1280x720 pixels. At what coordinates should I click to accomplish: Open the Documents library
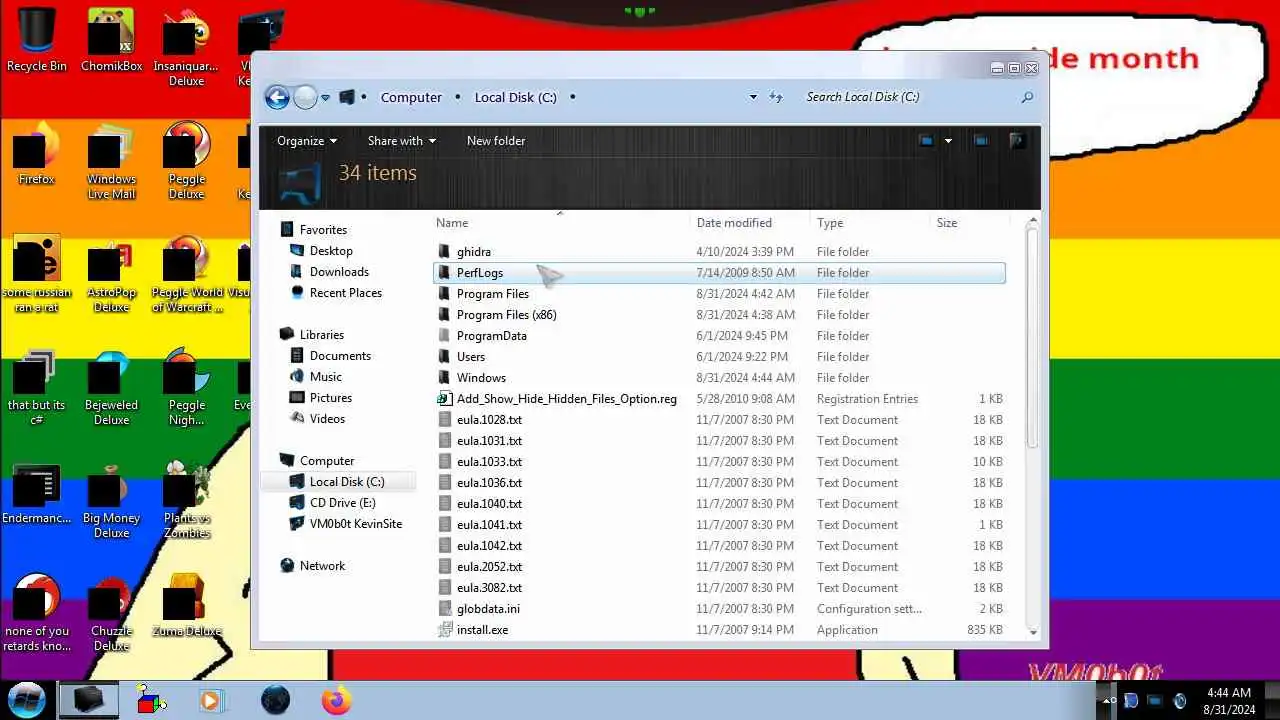click(331, 356)
